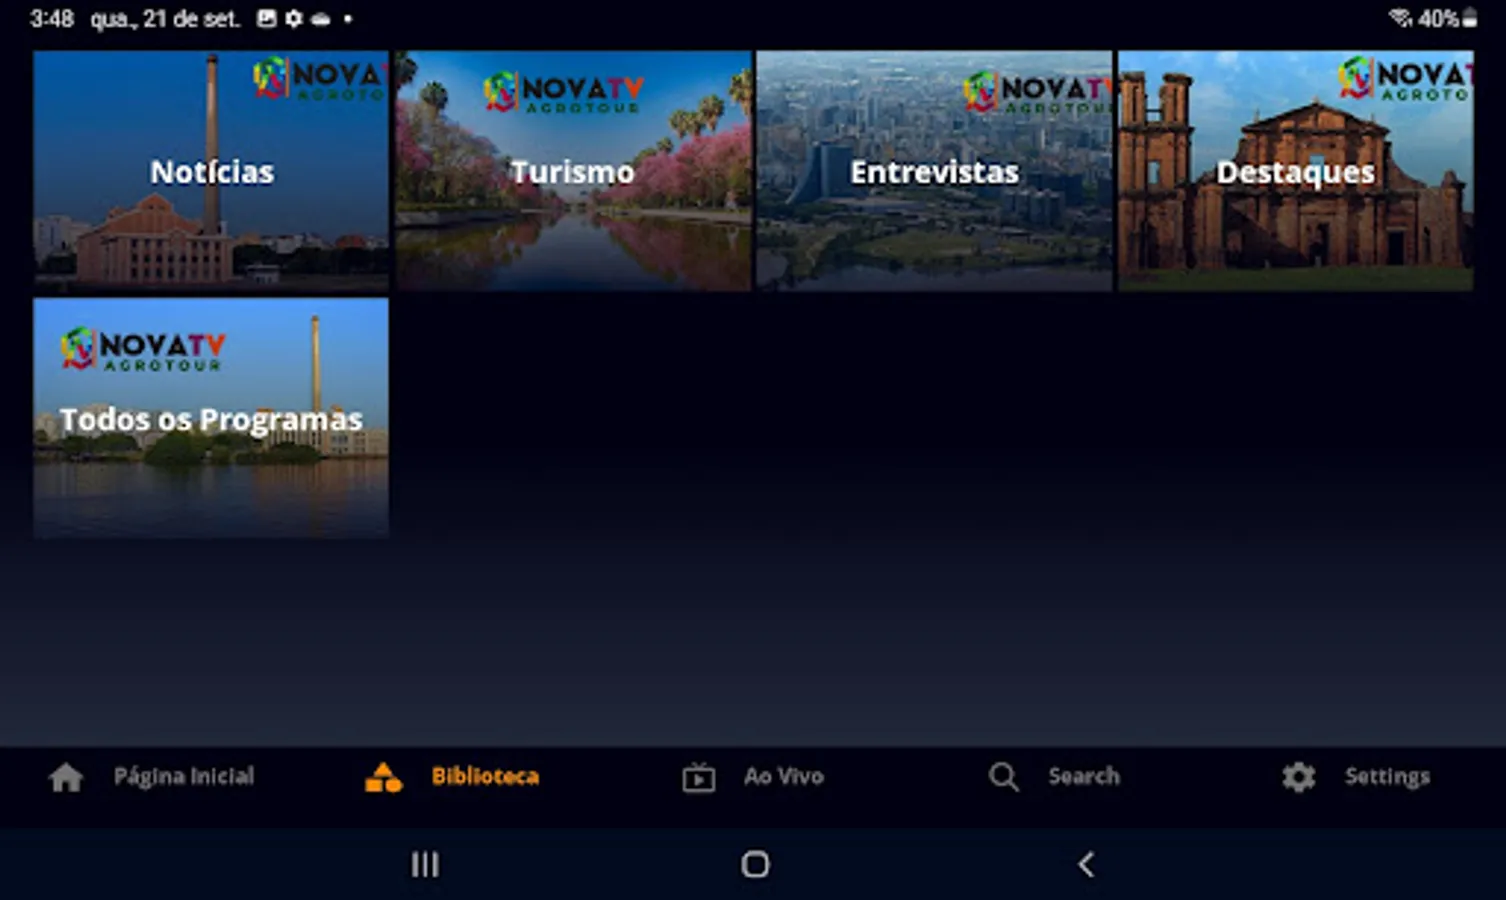Tap the cloud notification icon in status bar

(320, 19)
